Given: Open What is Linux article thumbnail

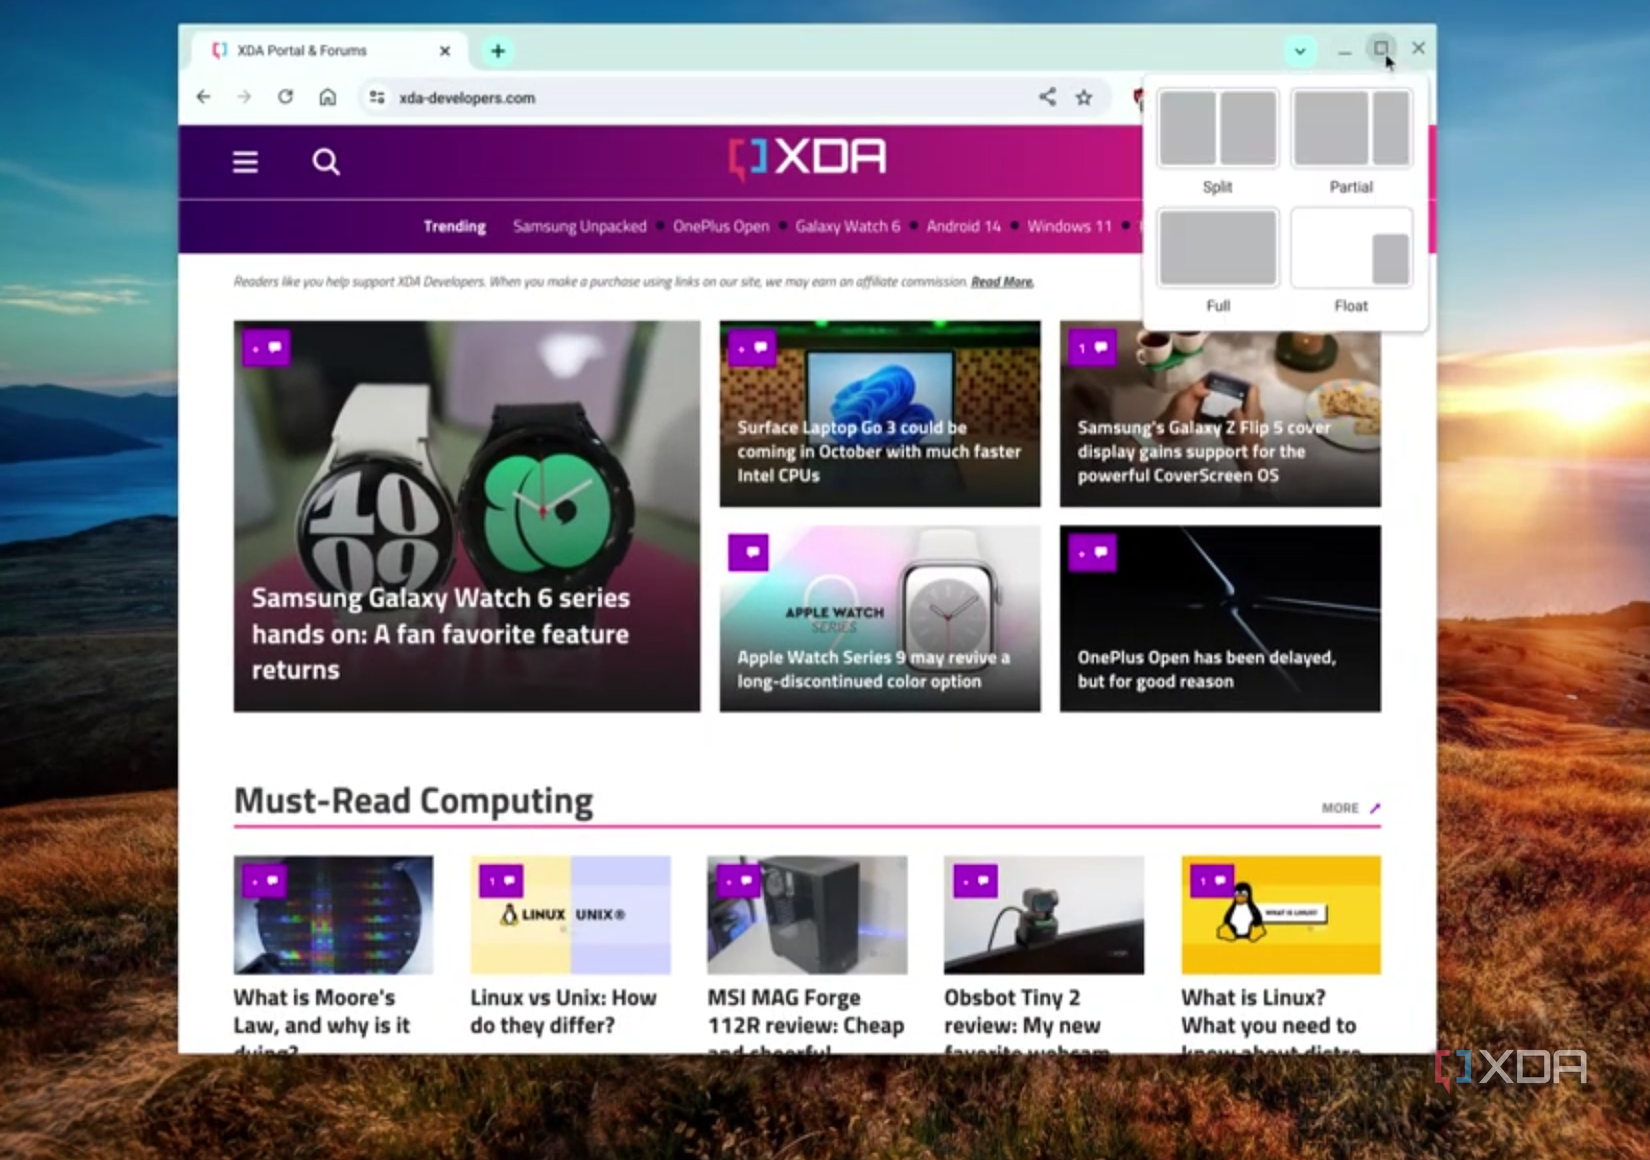Looking at the screenshot, I should point(1281,915).
